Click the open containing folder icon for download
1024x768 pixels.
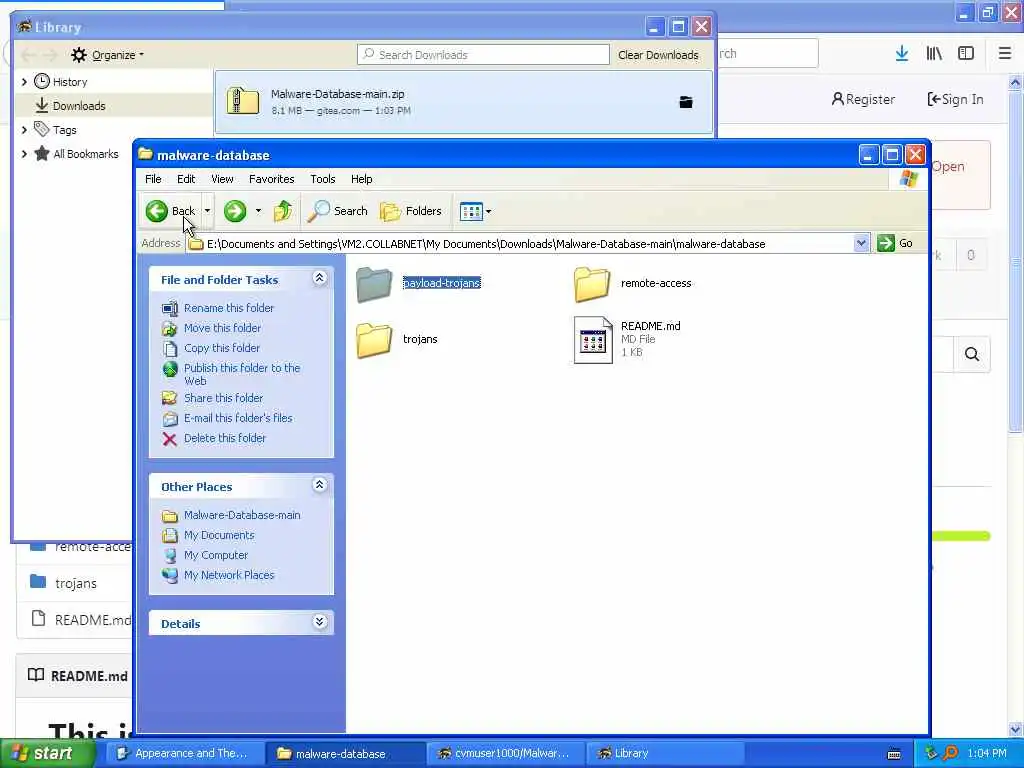pyautogui.click(x=686, y=102)
